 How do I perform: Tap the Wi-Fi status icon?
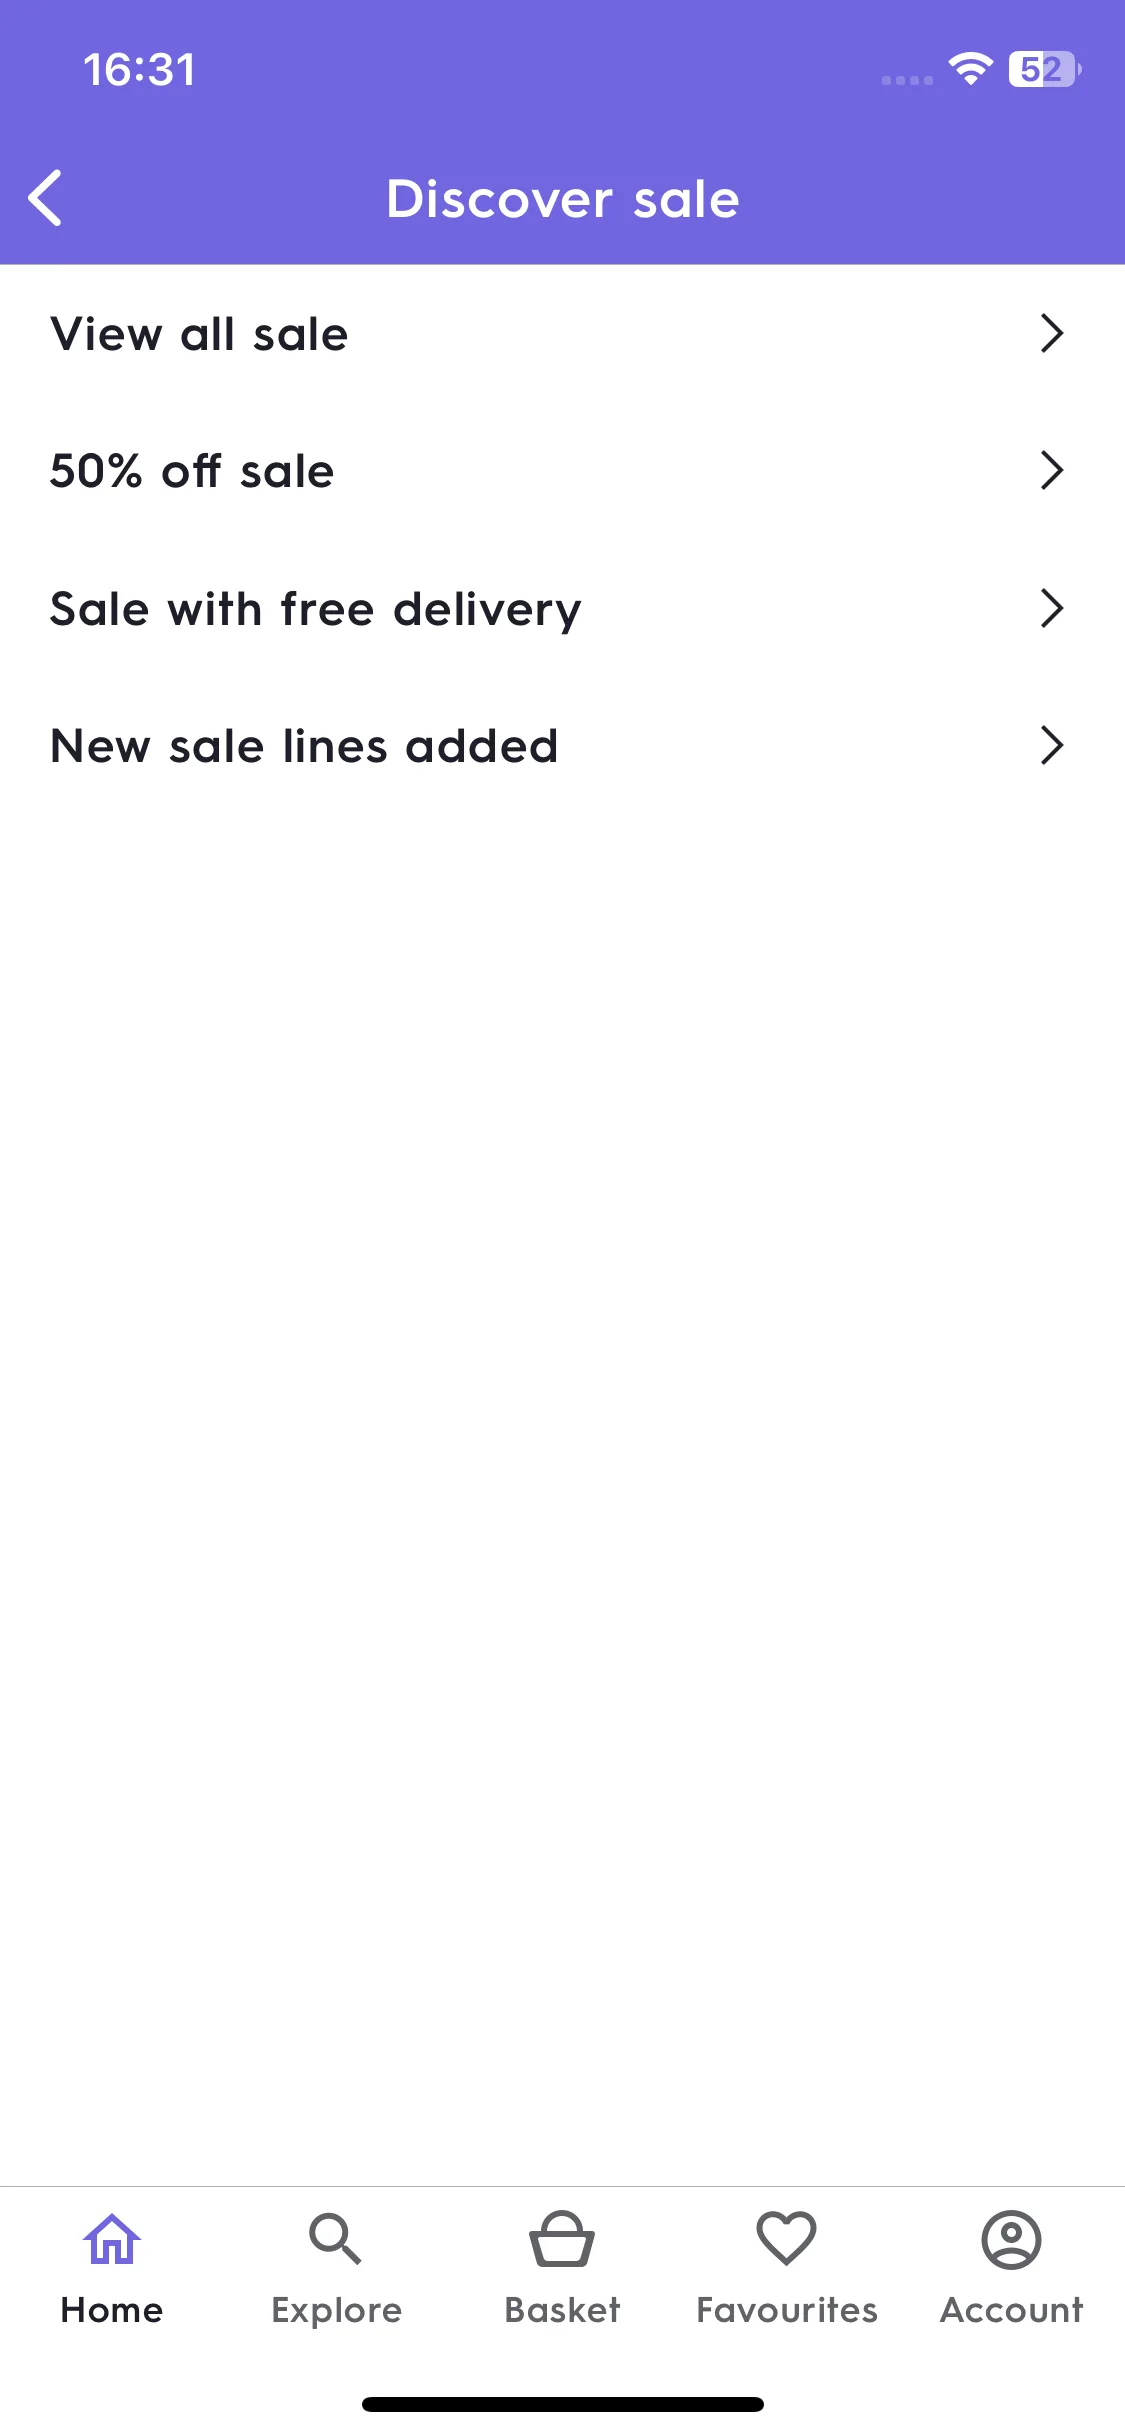(970, 68)
